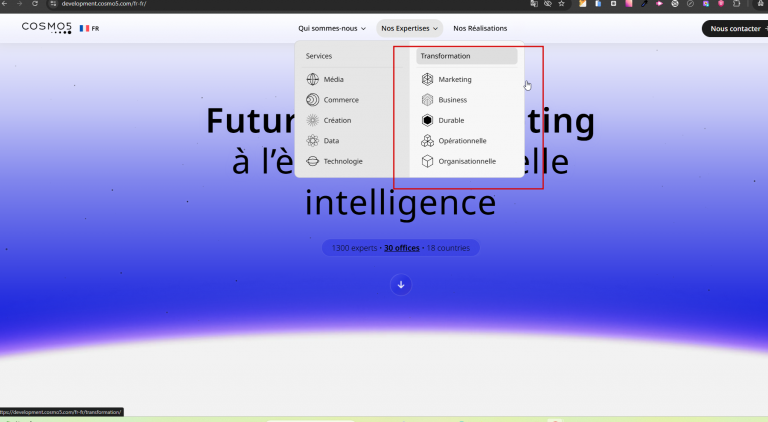Collapse the Nos Expertises dropdown
The image size is (768, 422).
409,28
